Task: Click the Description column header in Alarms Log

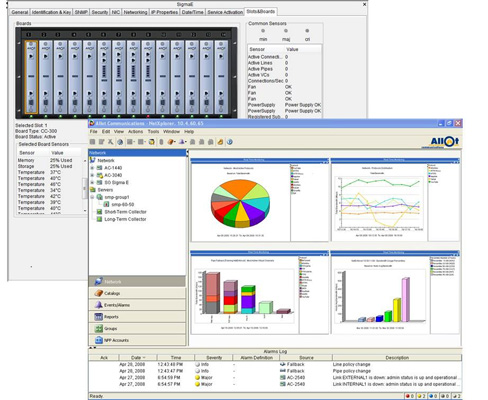Action: (x=397, y=358)
